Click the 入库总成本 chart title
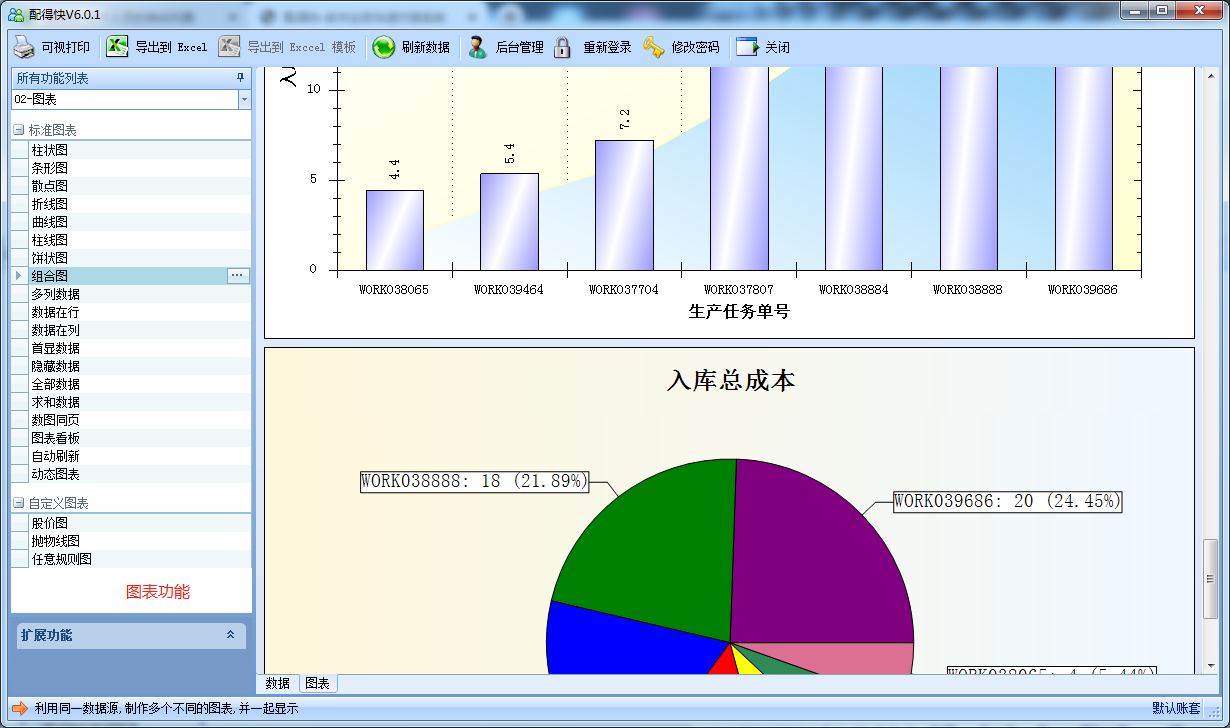The image size is (1230, 728). (731, 380)
